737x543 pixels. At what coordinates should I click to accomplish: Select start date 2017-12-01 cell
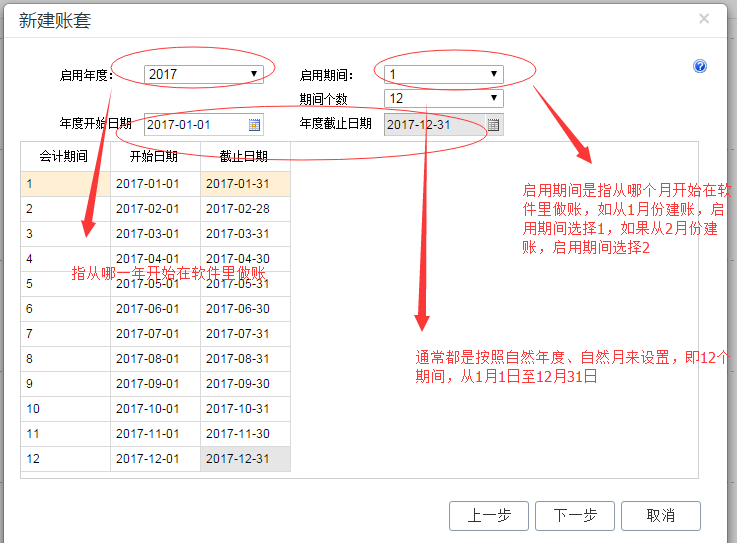[x=155, y=459]
